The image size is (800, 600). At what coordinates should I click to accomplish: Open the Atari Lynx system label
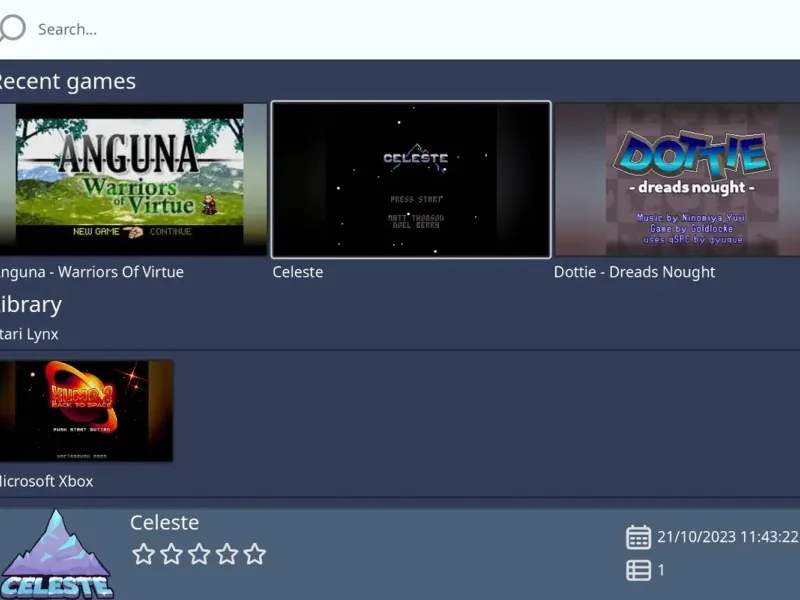(x=29, y=334)
